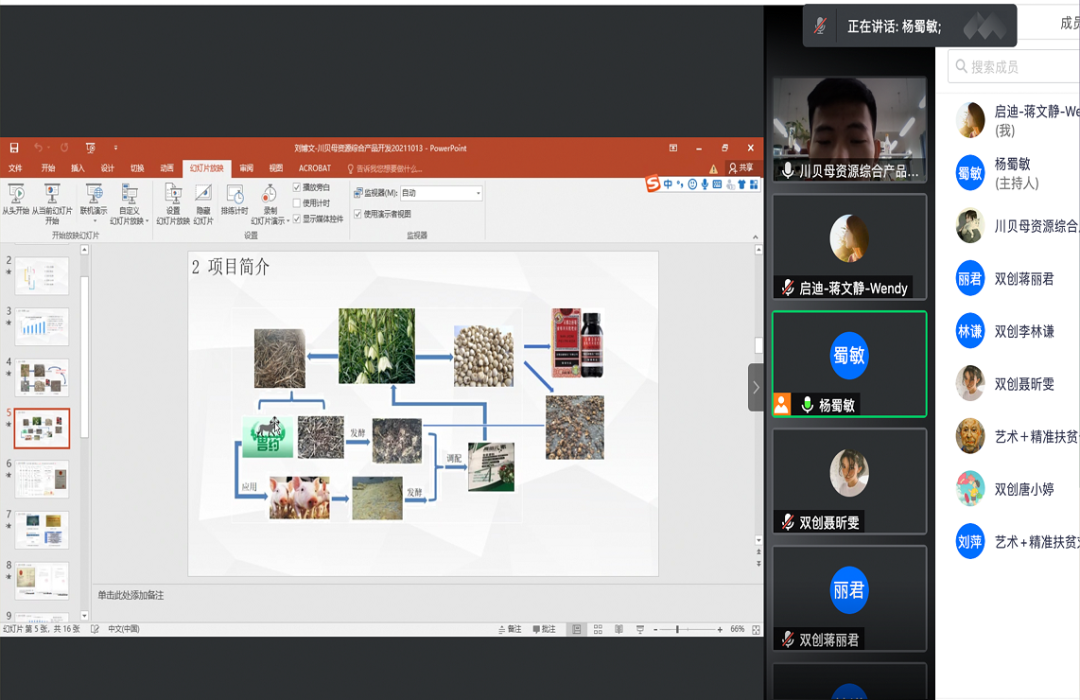Click thumbnail pane scroll down arrow

click(x=85, y=615)
